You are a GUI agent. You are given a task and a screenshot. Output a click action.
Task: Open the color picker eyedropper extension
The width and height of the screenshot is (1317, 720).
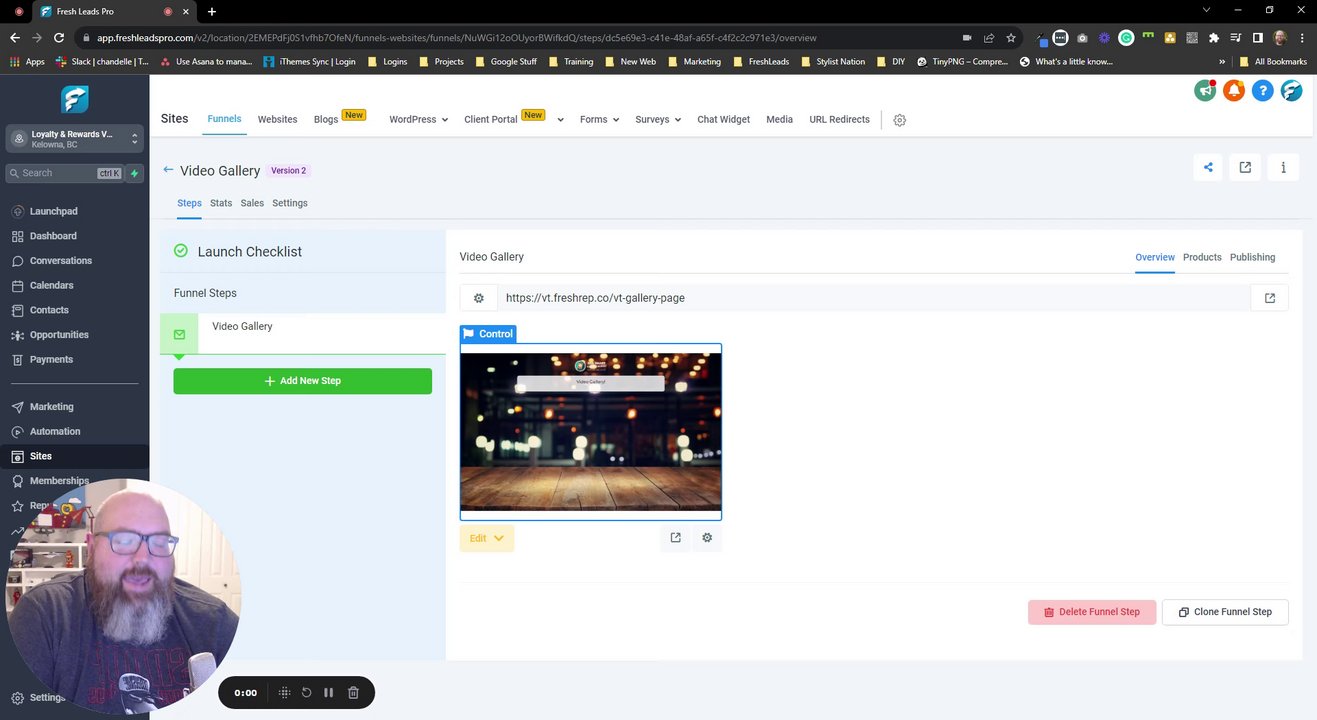point(1041,38)
